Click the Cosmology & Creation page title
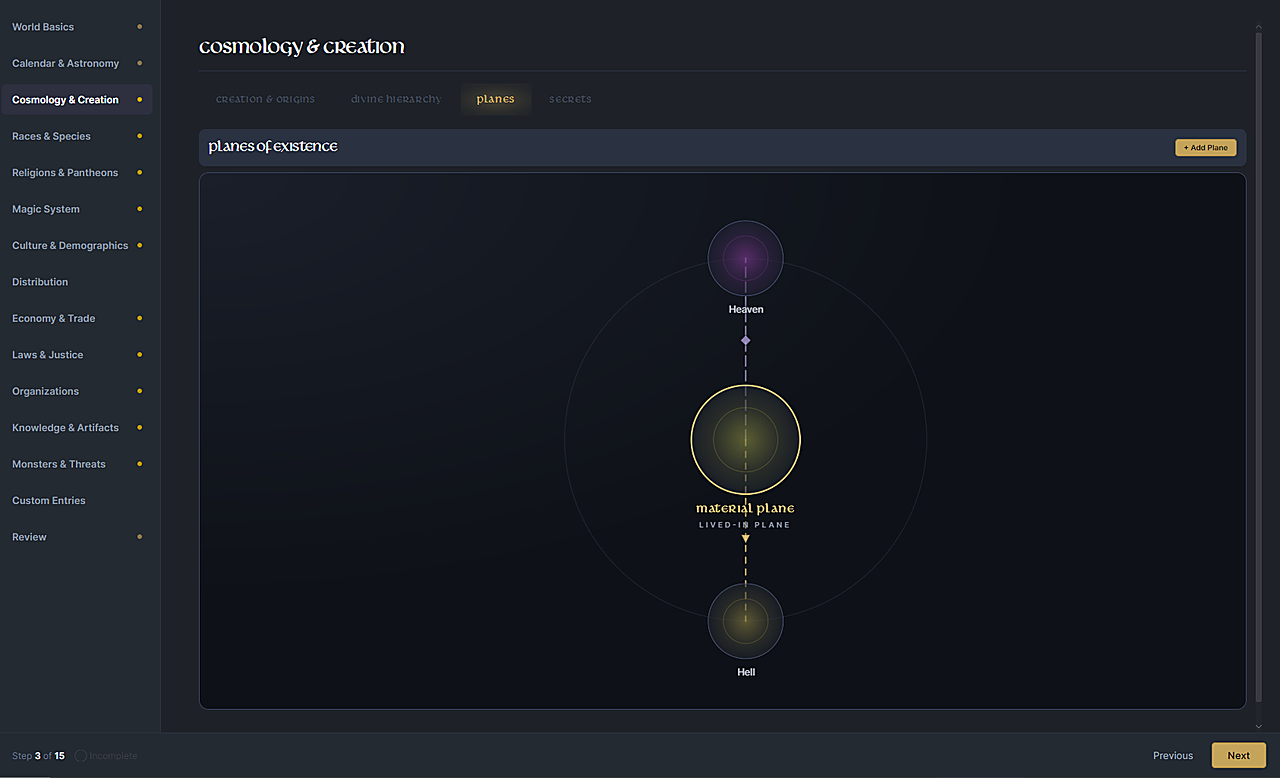 click(x=302, y=47)
